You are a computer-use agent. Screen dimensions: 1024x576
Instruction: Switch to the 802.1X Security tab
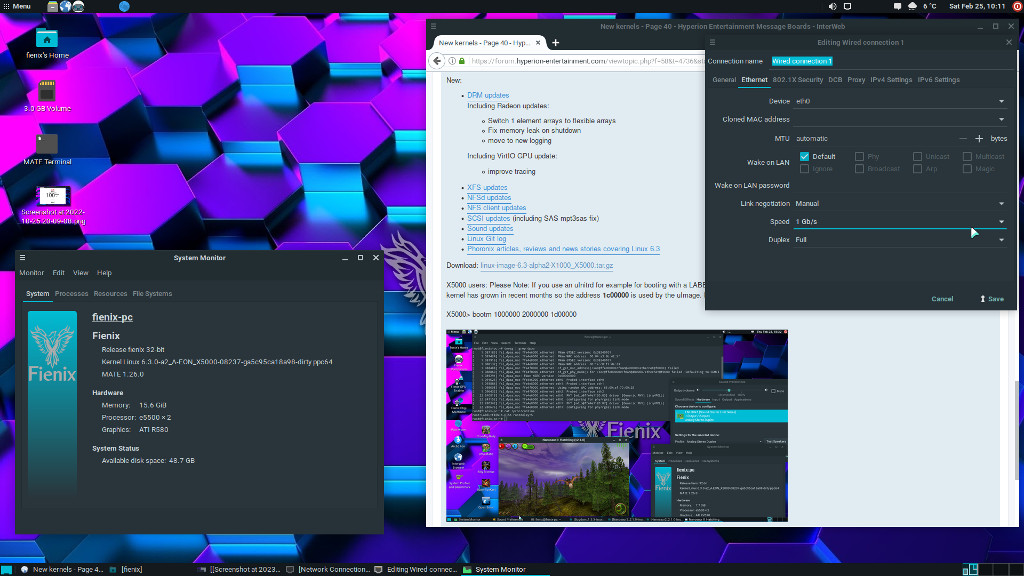[x=797, y=80]
